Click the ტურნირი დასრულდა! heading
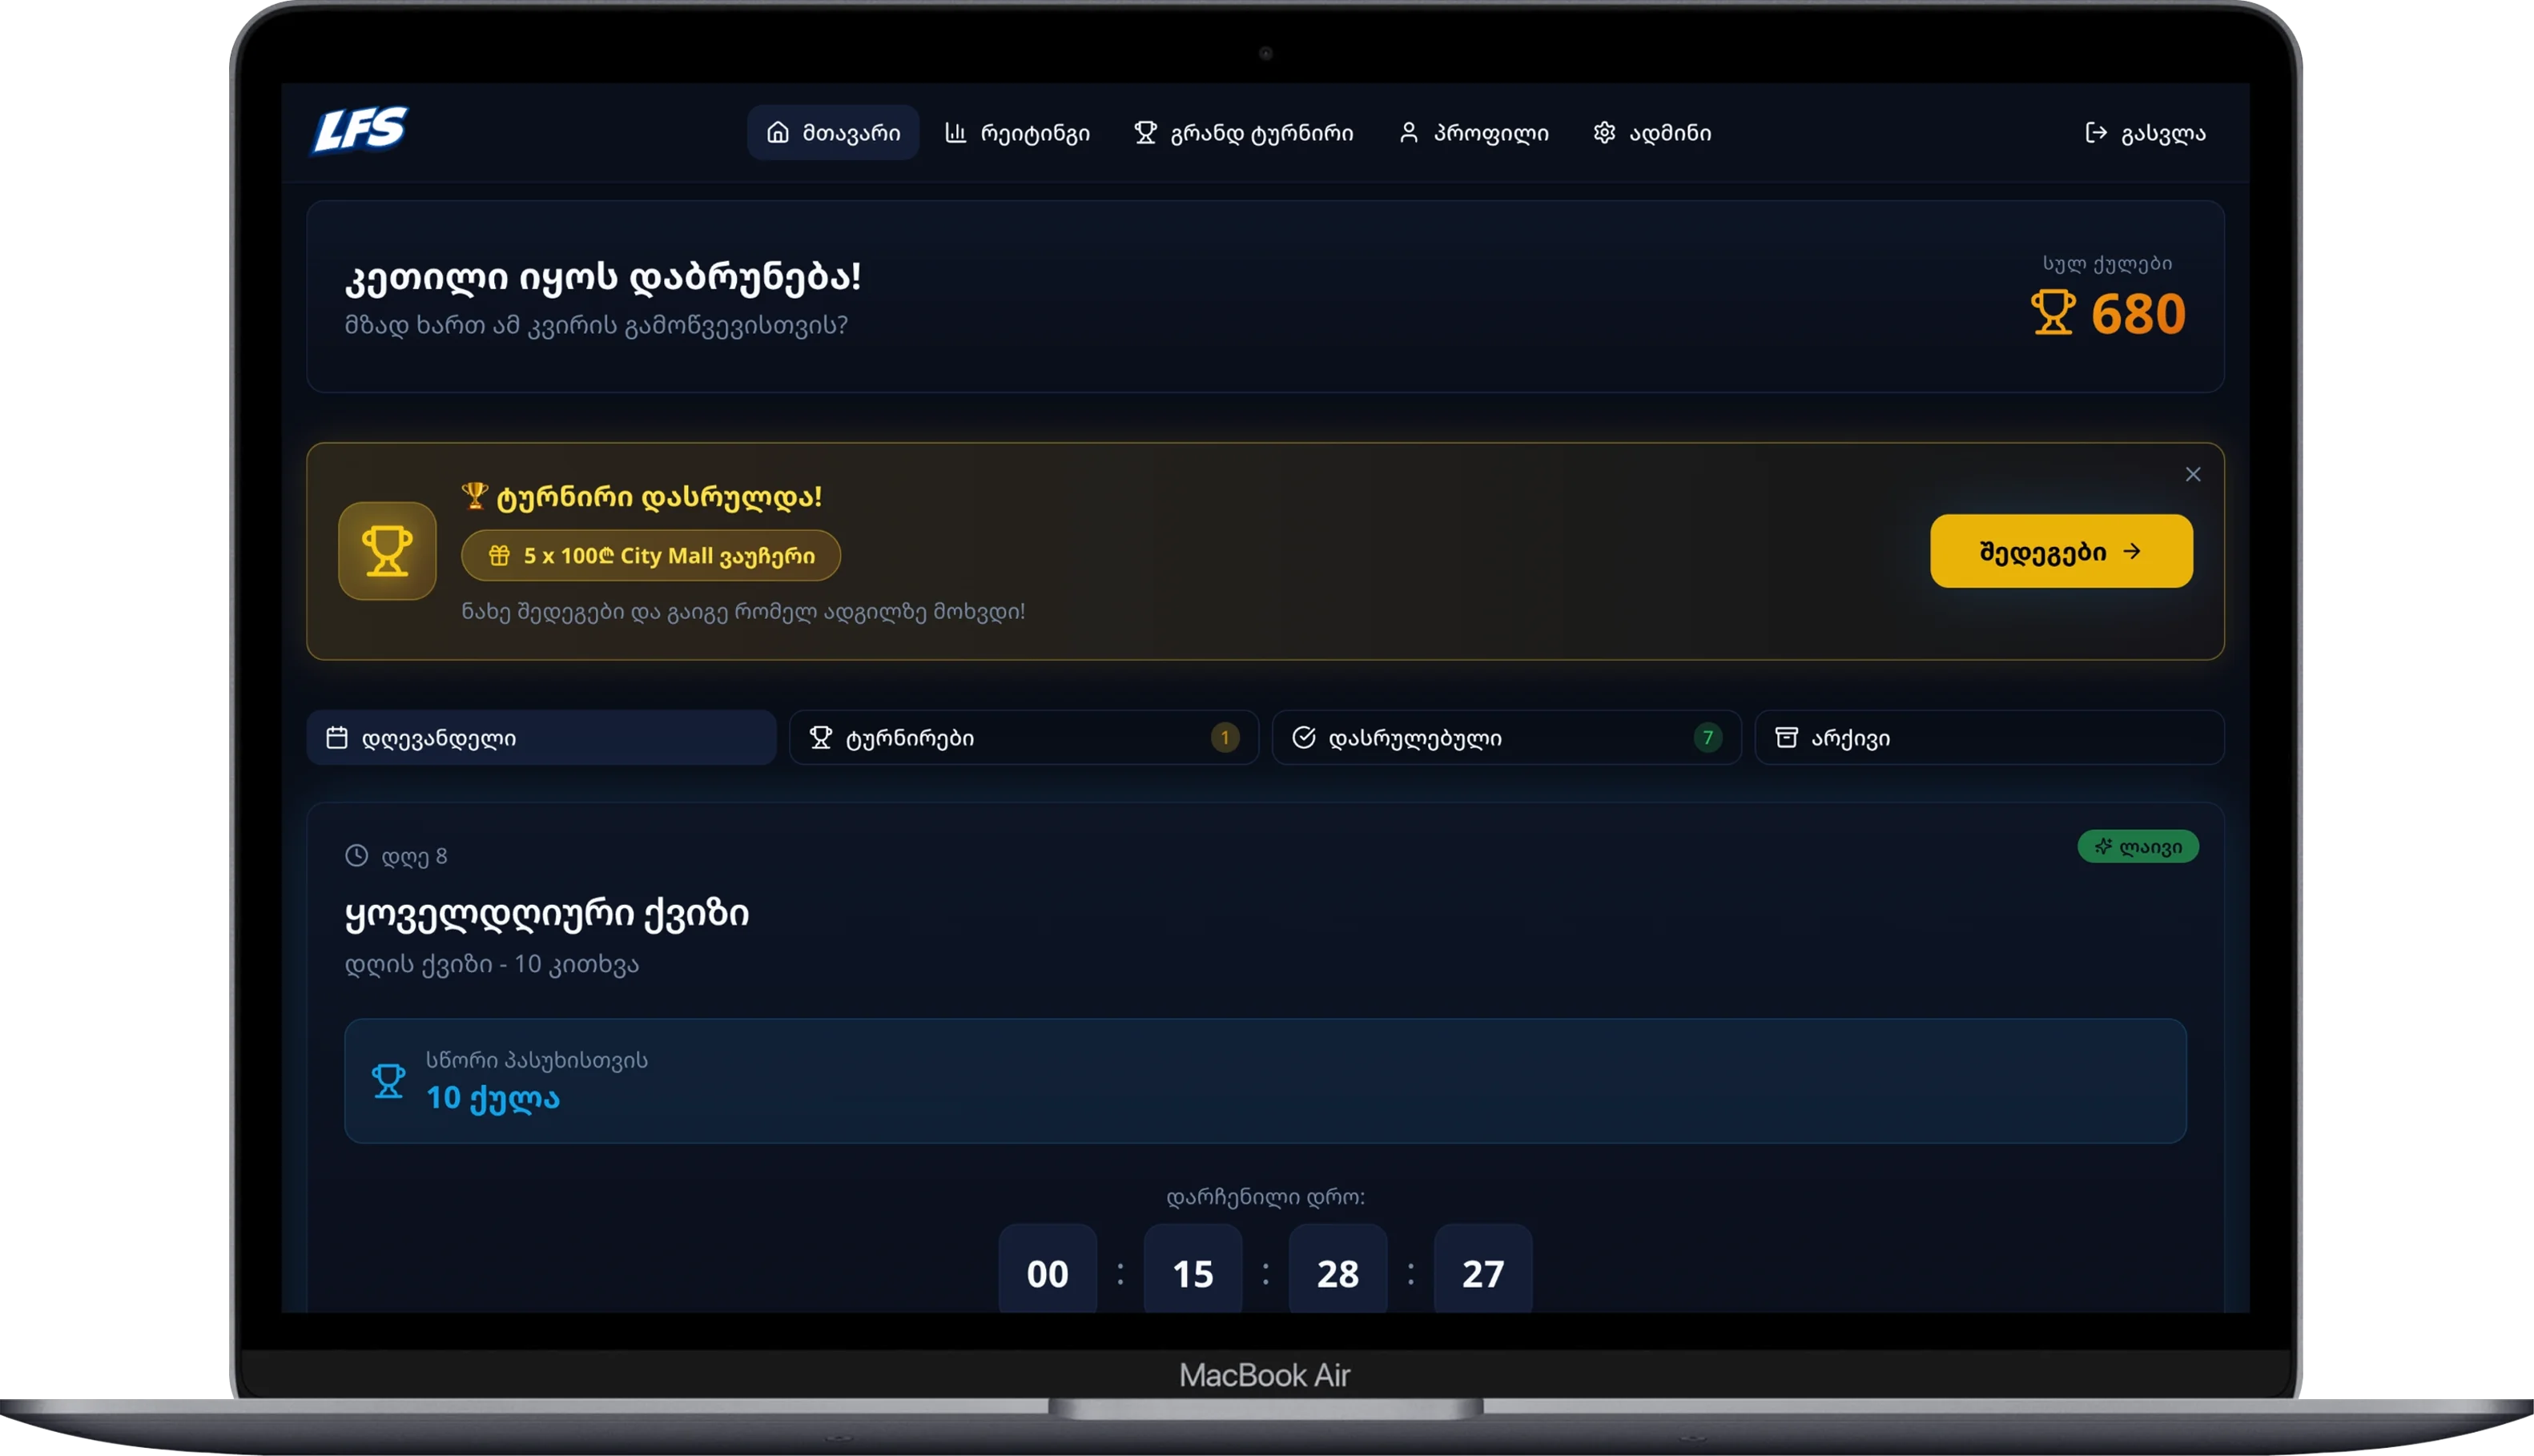Screen dimensions: 2534x1456 (642, 497)
